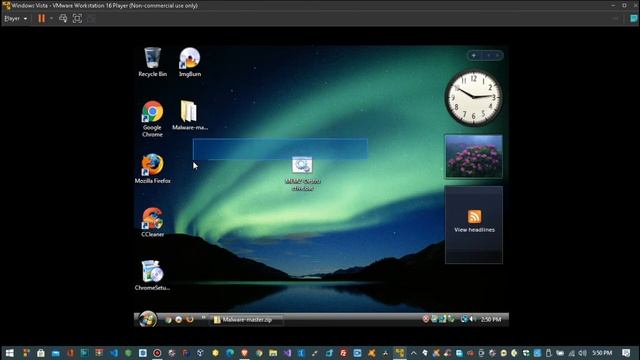Select the Mozilla Firefox desktop shortcut
The width and height of the screenshot is (640, 360).
(x=153, y=169)
